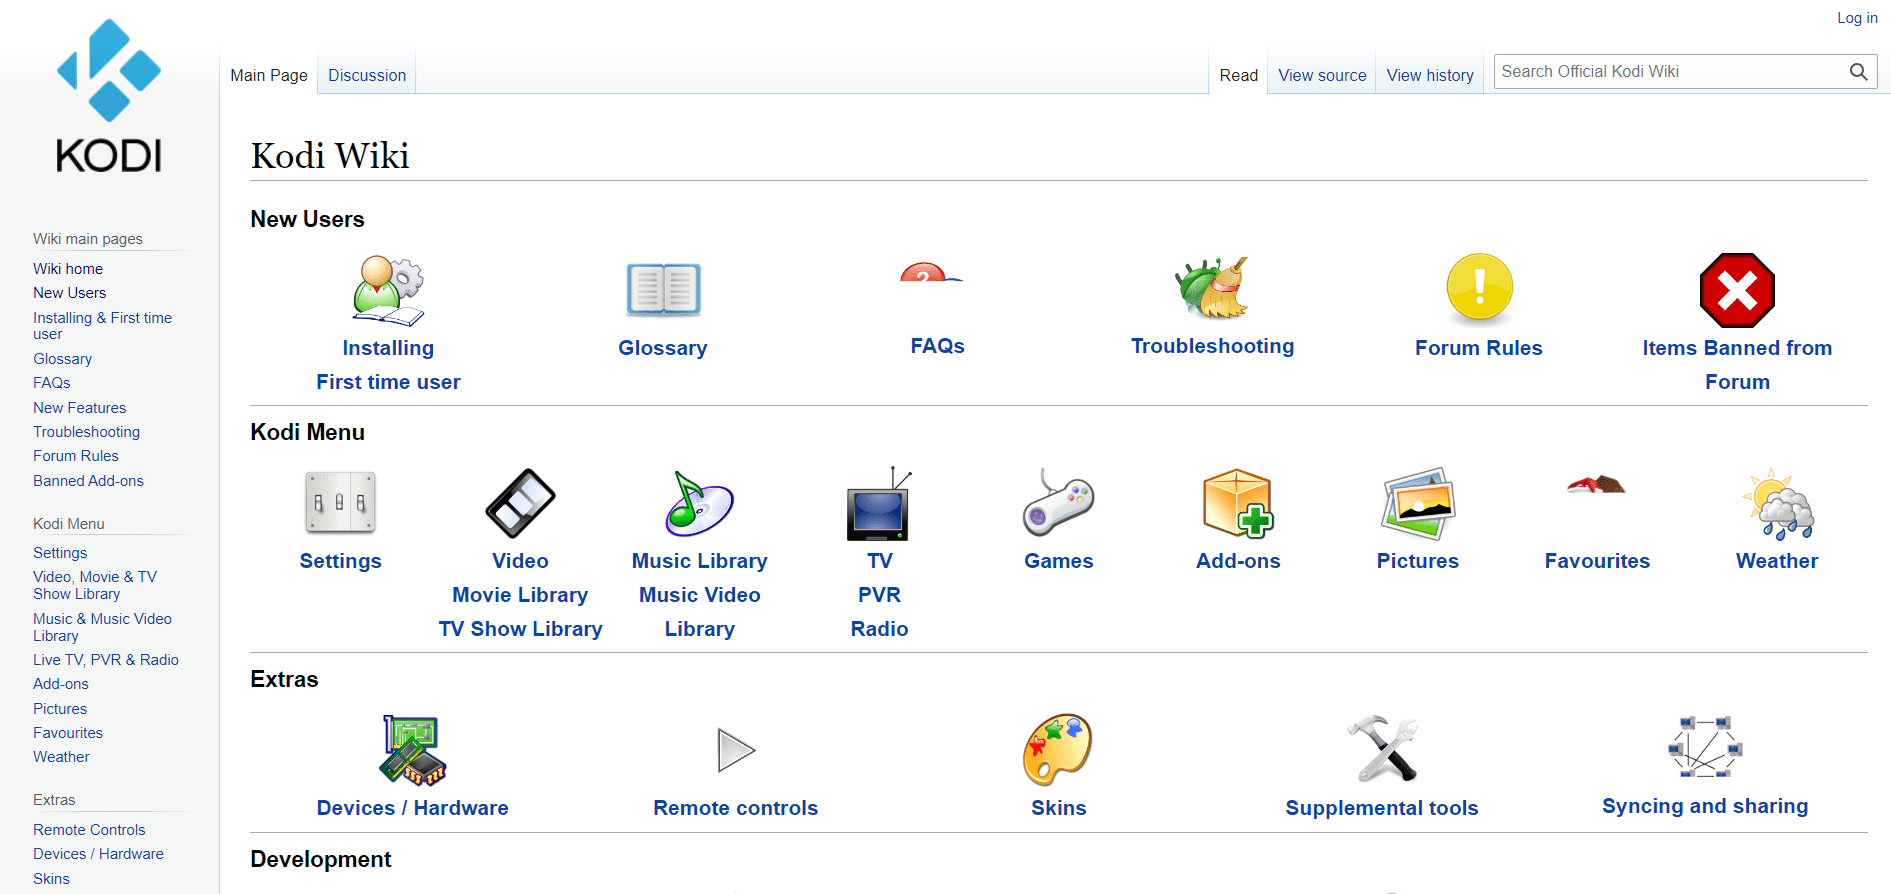The height and width of the screenshot is (894, 1891).
Task: Open Favourites in the sidebar
Action: [67, 733]
